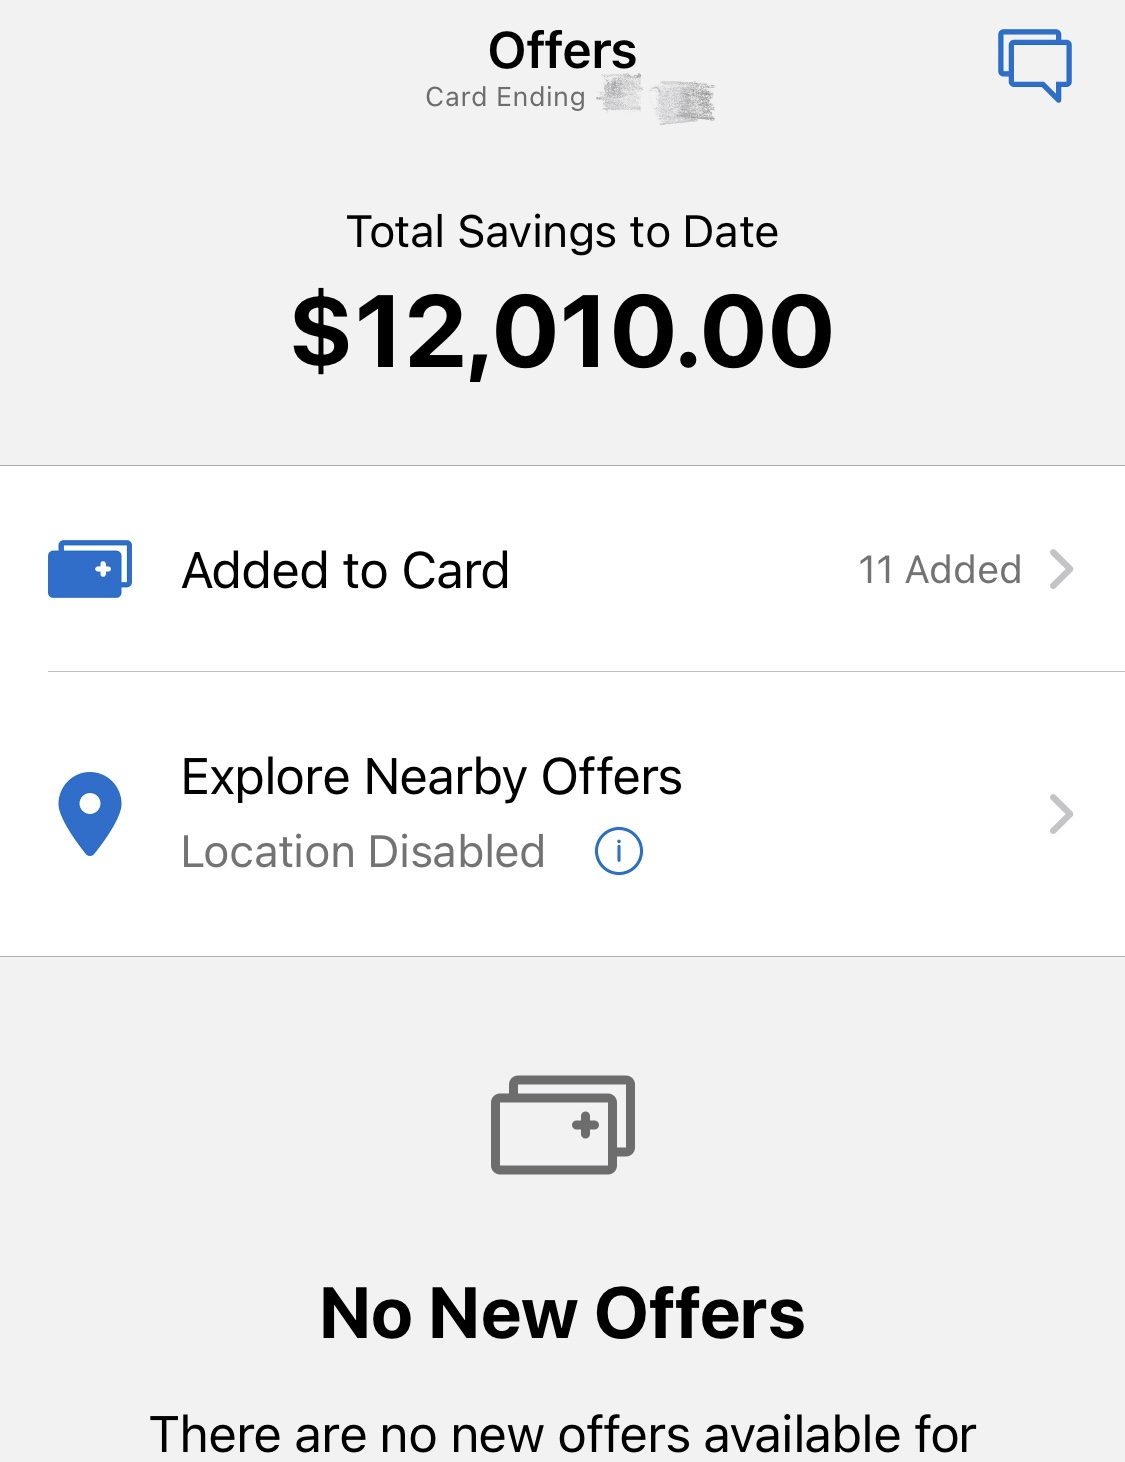Tap the No New Offers heading
Image resolution: width=1125 pixels, height=1462 pixels.
(562, 1313)
